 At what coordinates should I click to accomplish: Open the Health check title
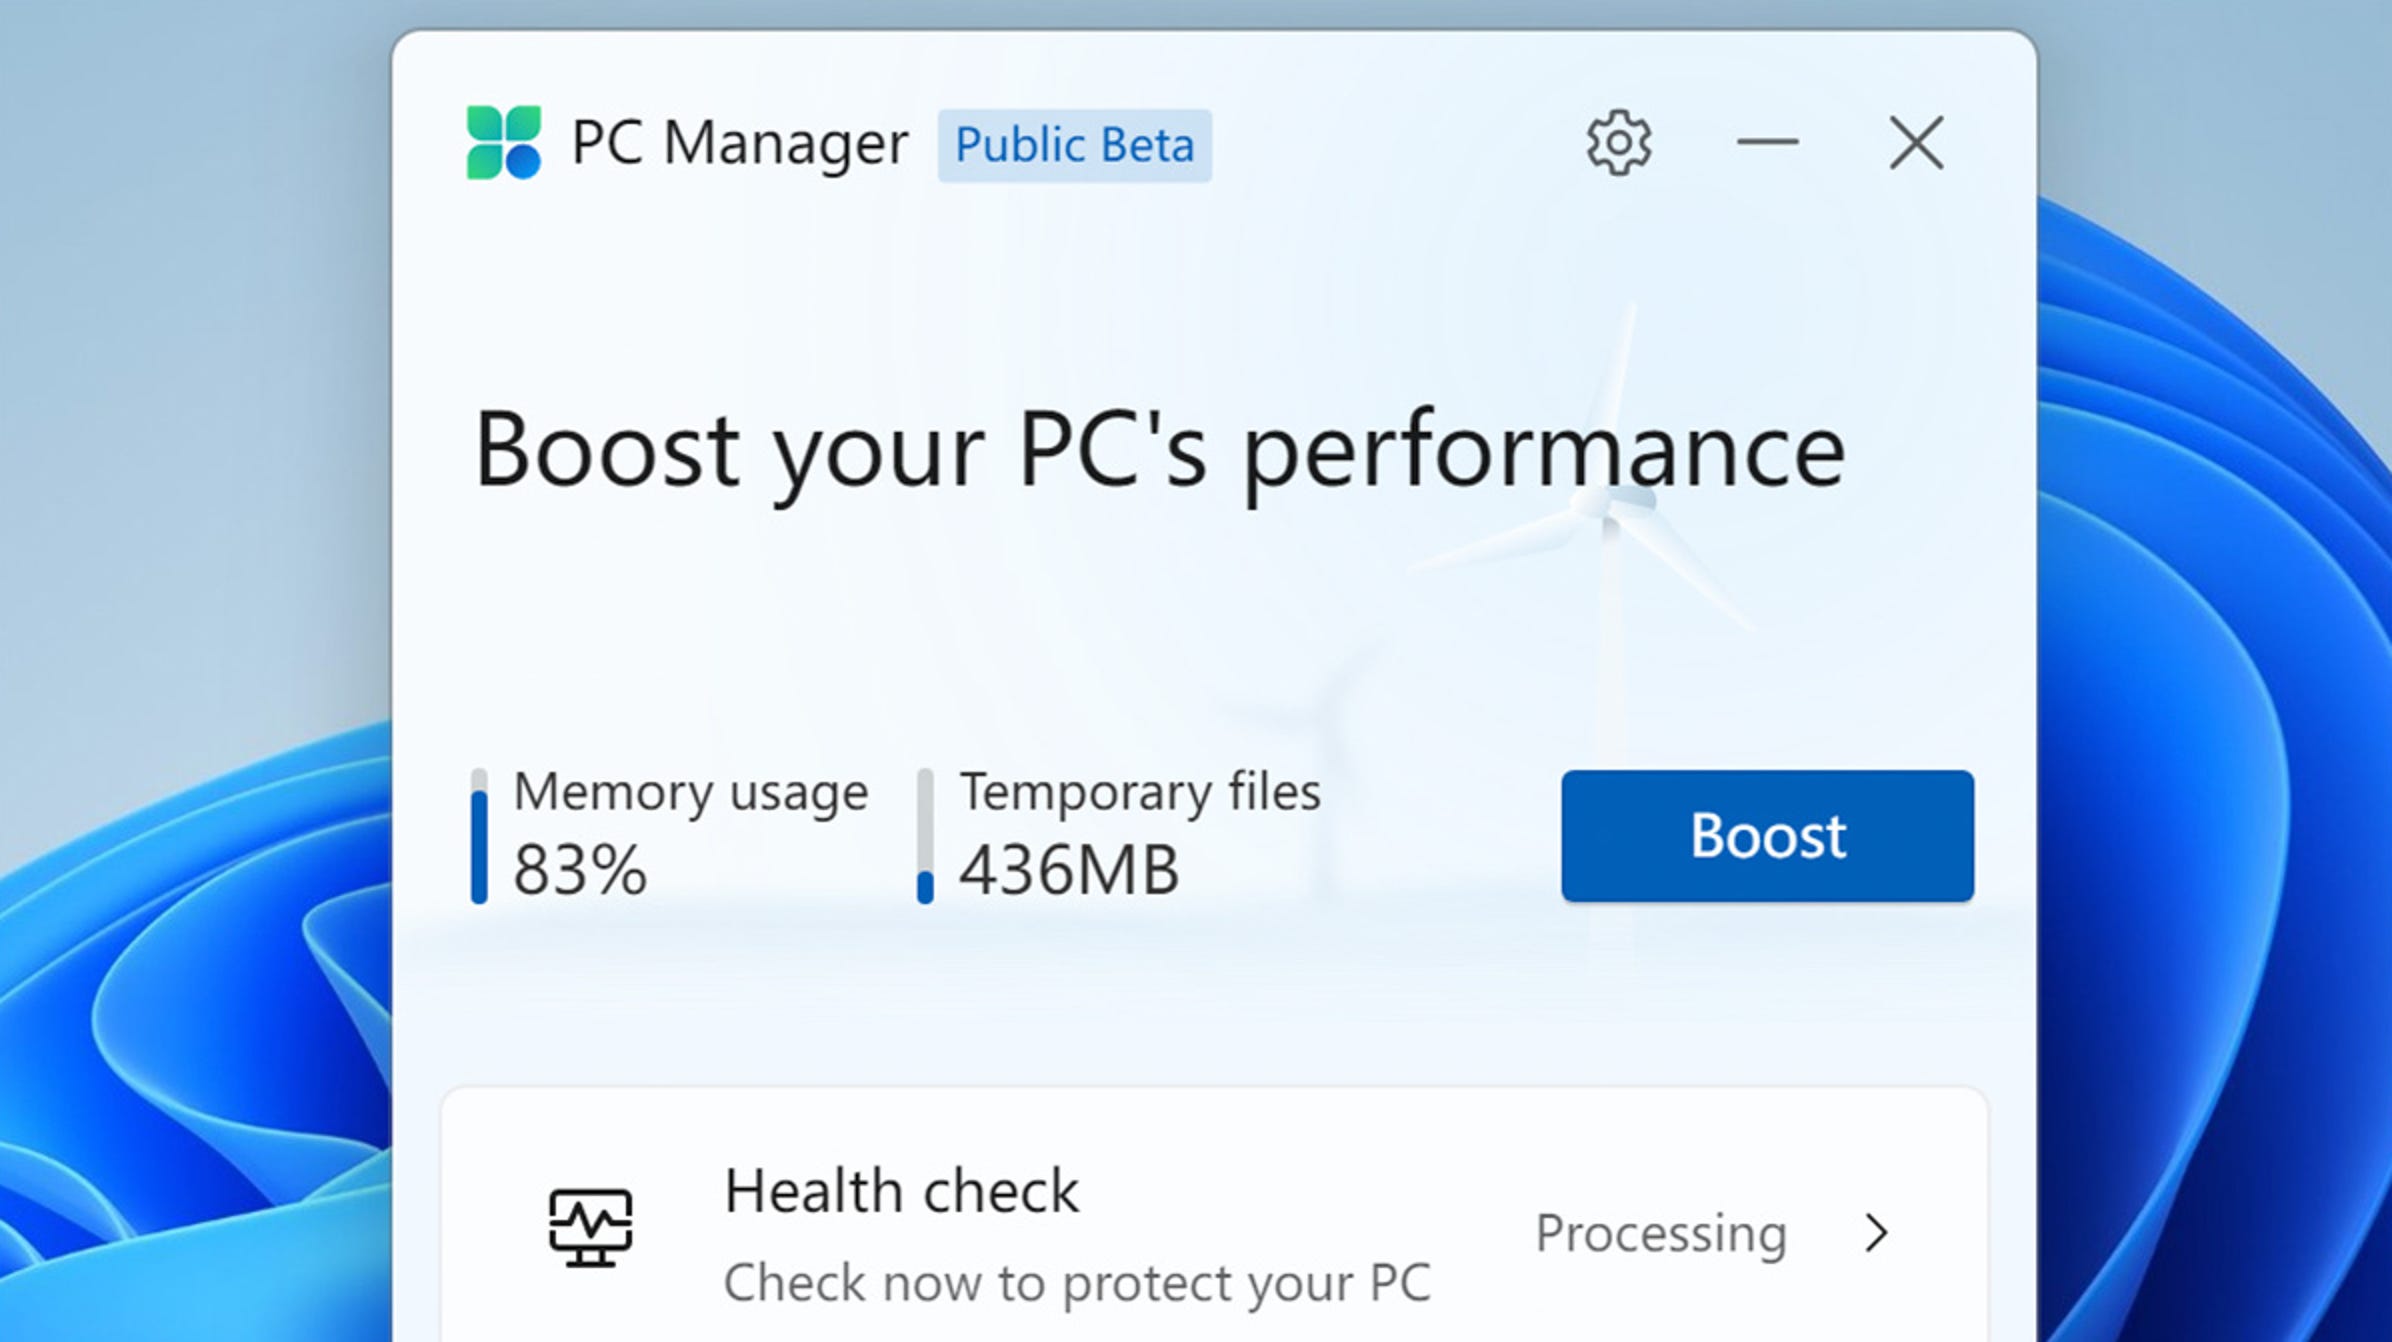tap(901, 1191)
